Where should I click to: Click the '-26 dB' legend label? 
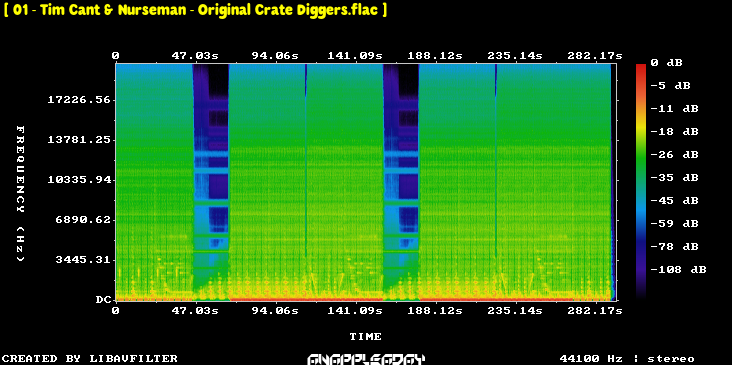tap(674, 154)
